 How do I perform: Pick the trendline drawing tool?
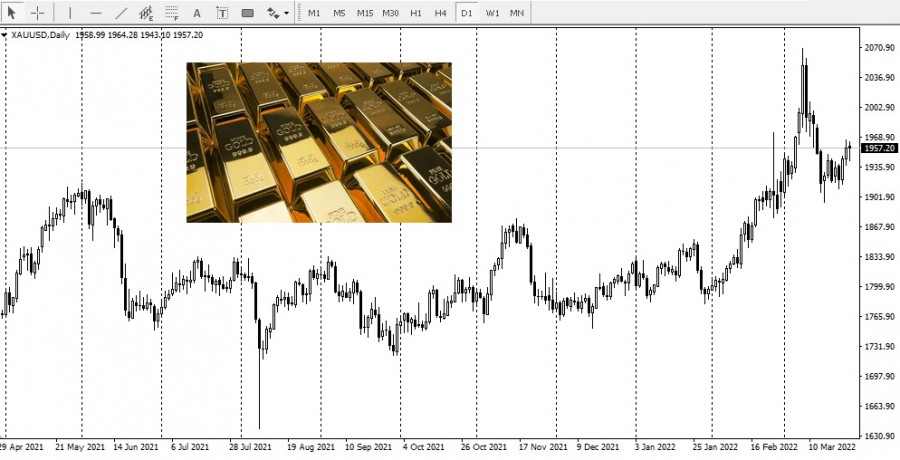[121, 13]
